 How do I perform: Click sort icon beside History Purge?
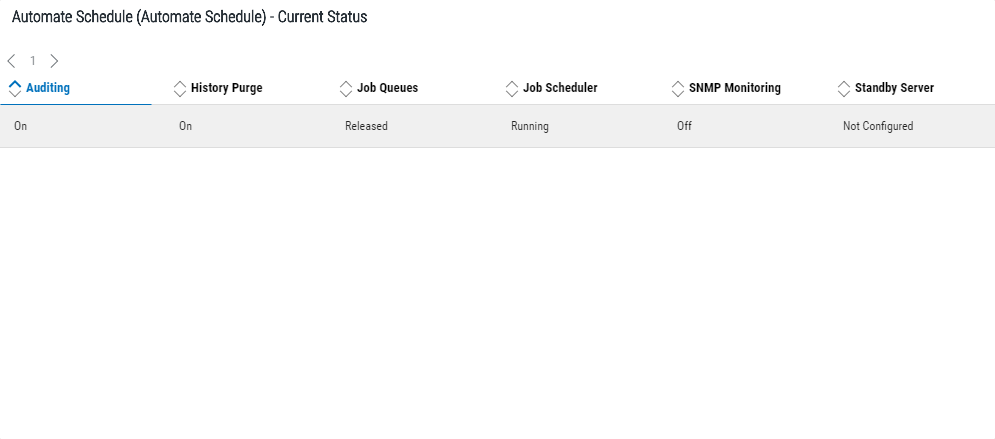point(180,88)
